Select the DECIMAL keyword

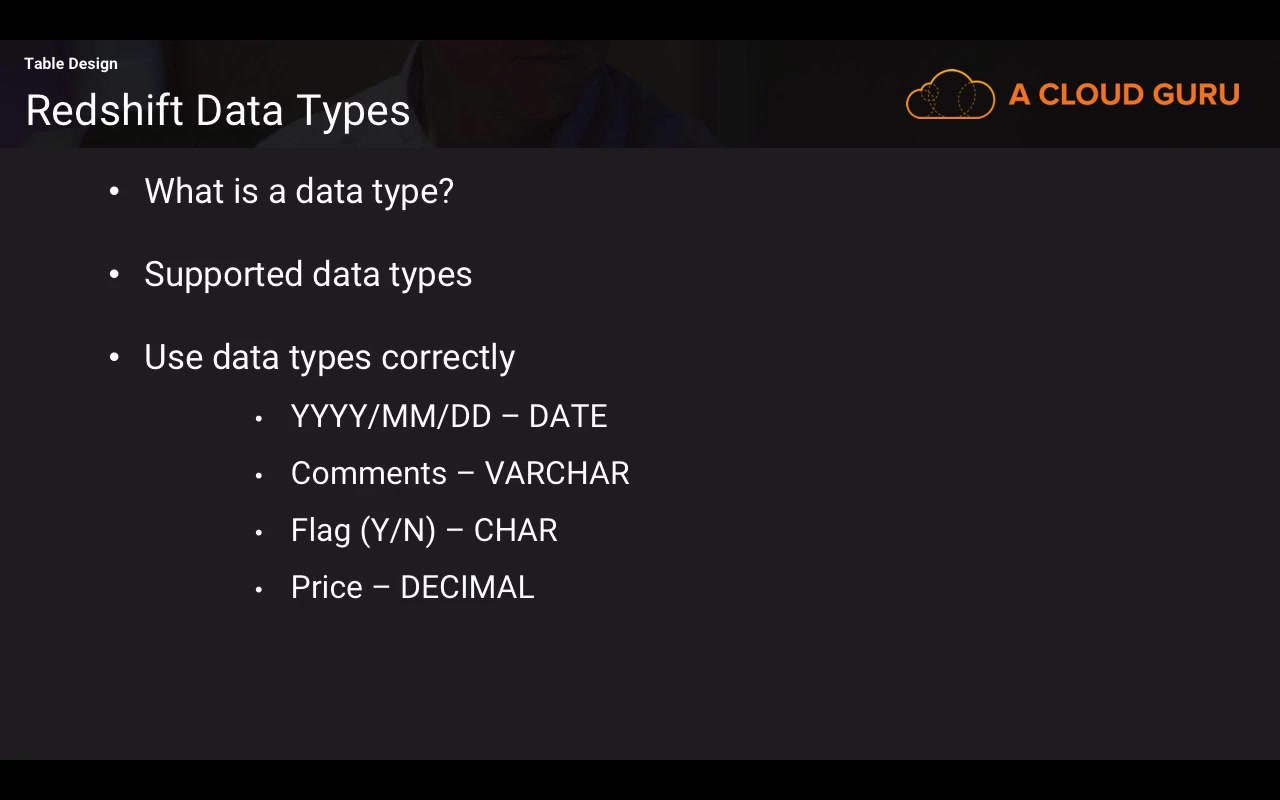tap(467, 587)
